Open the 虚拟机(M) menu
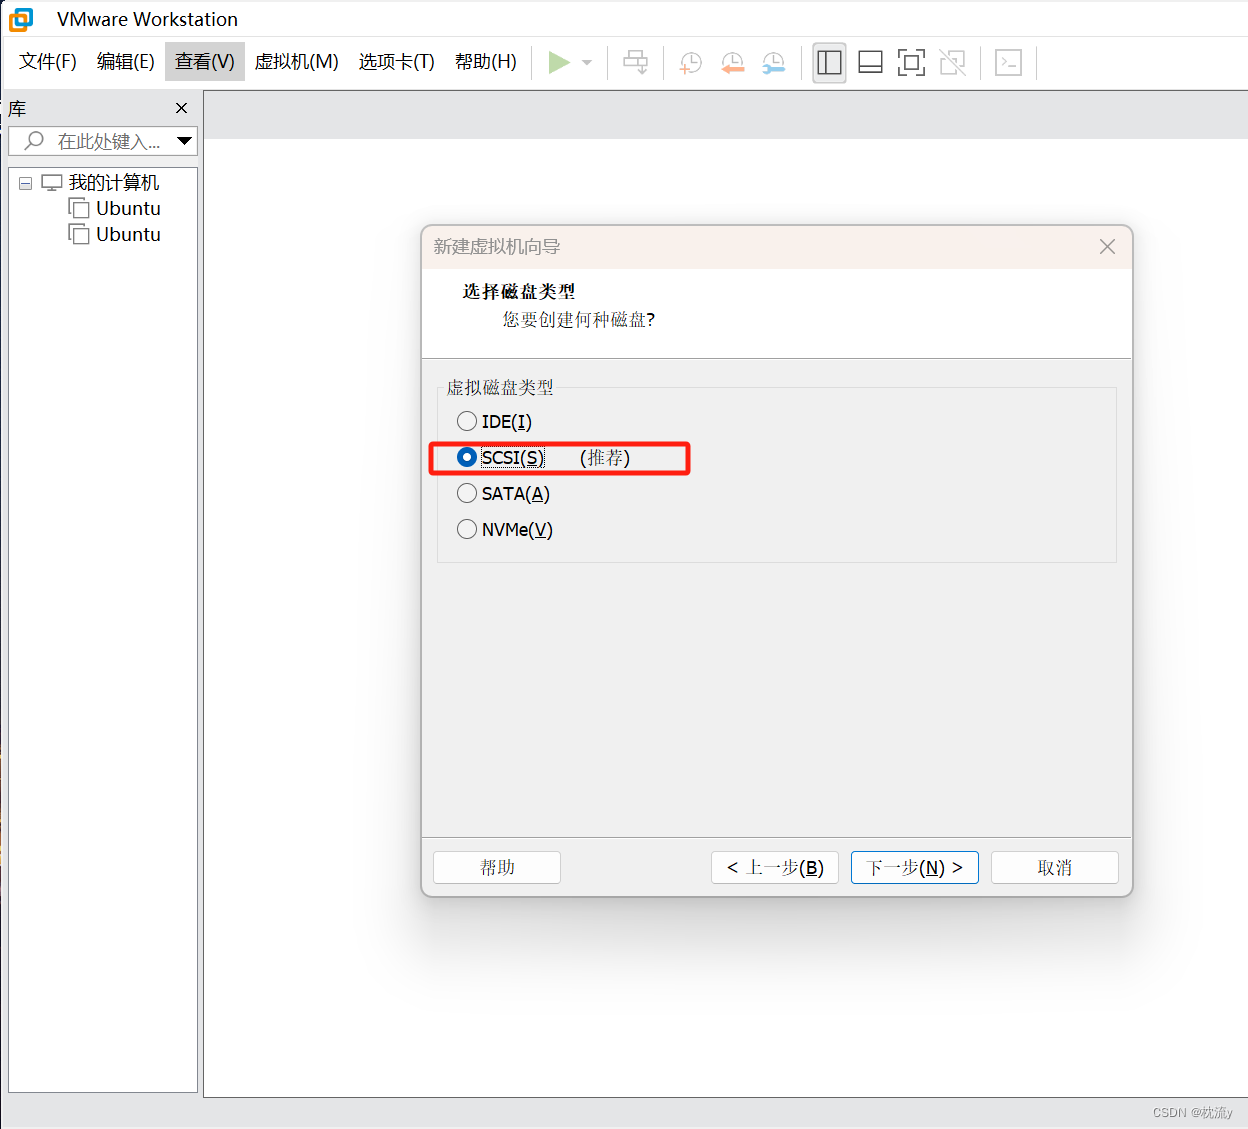1248x1129 pixels. click(x=297, y=62)
